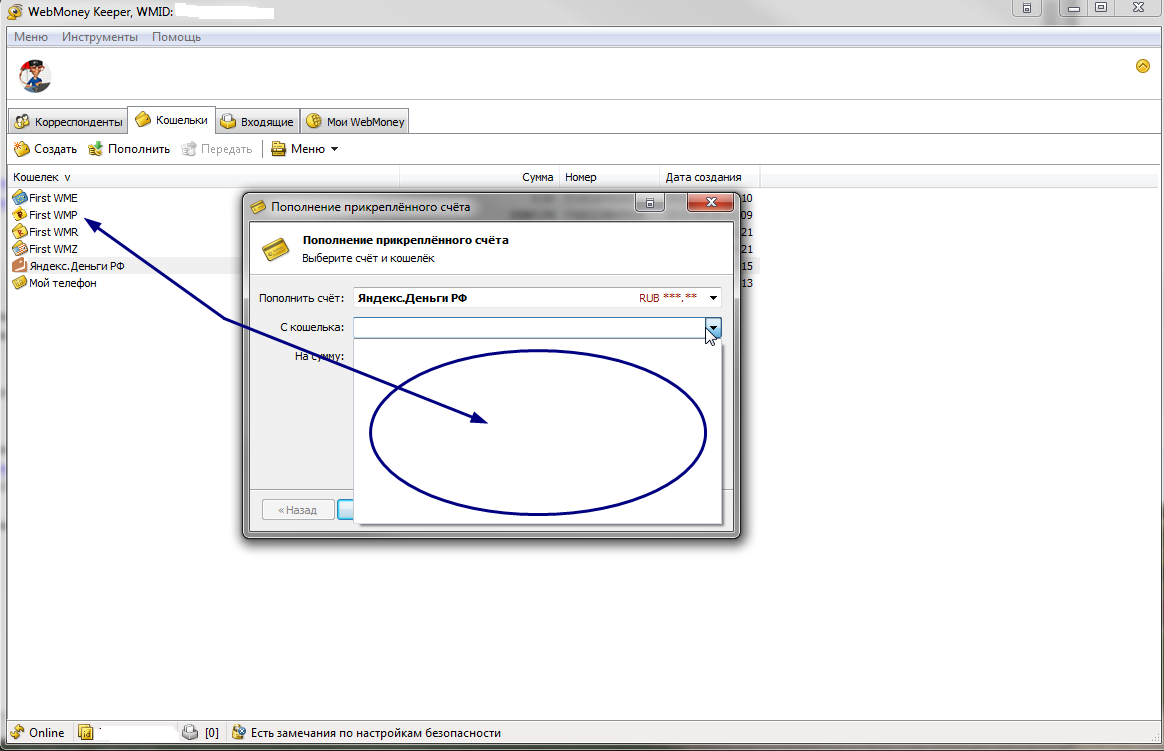Sort wallets by the Сумма column
Viewport: 1164px width, 751px height.
click(480, 177)
